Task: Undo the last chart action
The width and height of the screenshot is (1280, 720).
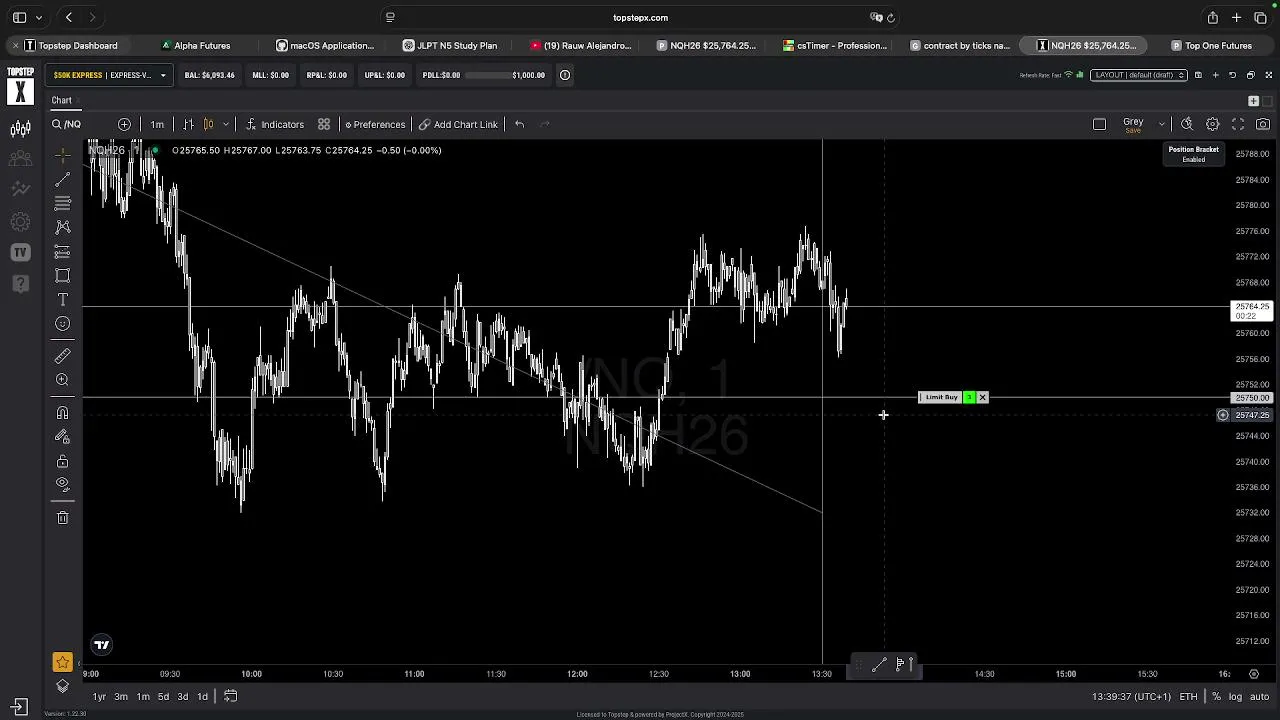Action: click(x=519, y=124)
